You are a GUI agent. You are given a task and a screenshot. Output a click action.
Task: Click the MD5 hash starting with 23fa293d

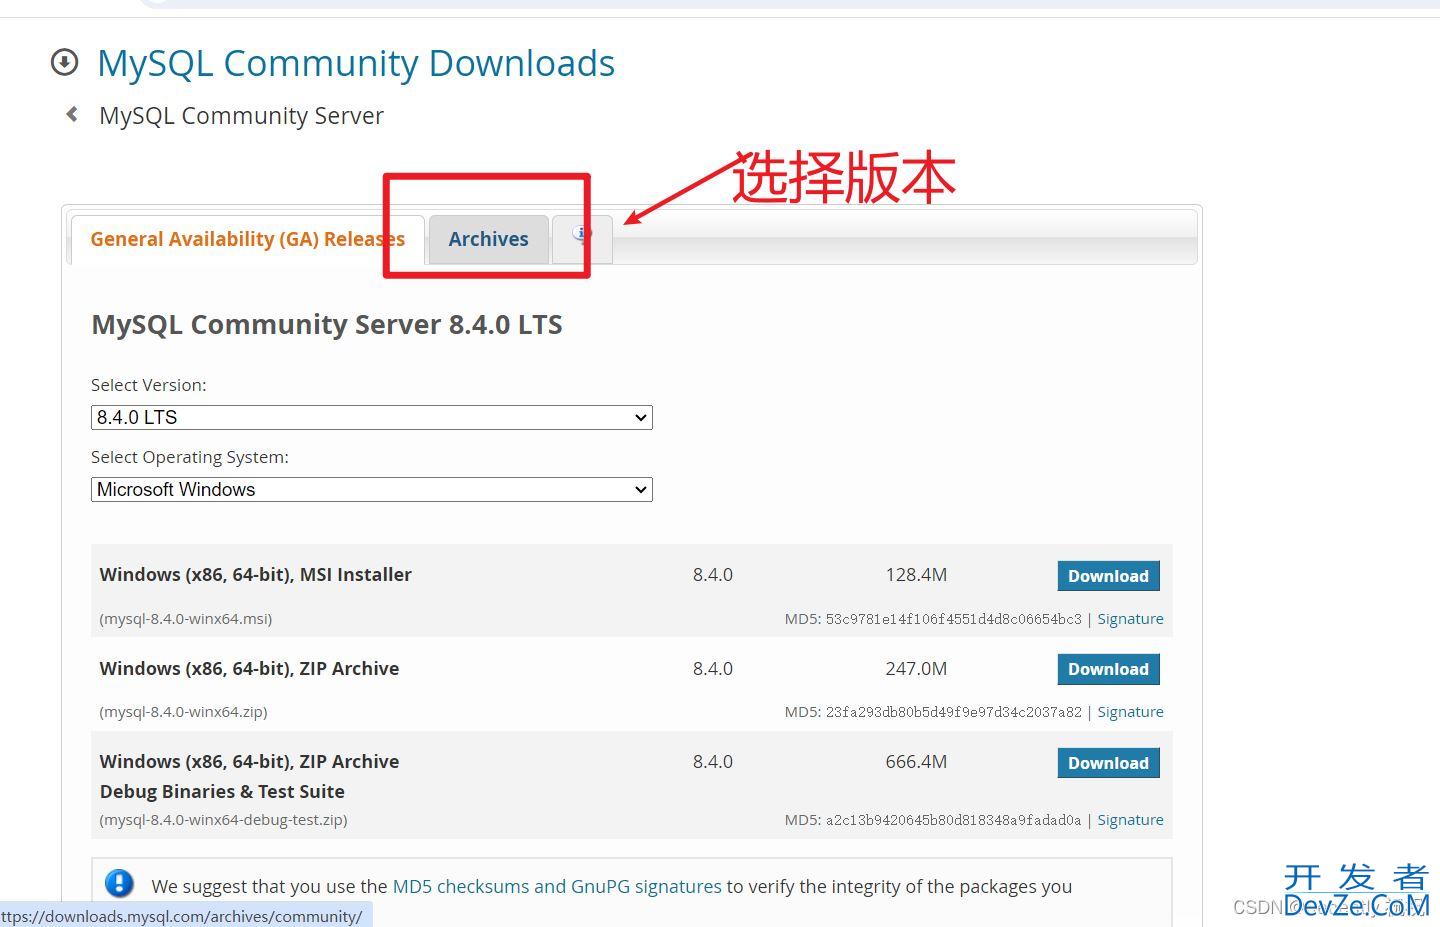click(953, 712)
